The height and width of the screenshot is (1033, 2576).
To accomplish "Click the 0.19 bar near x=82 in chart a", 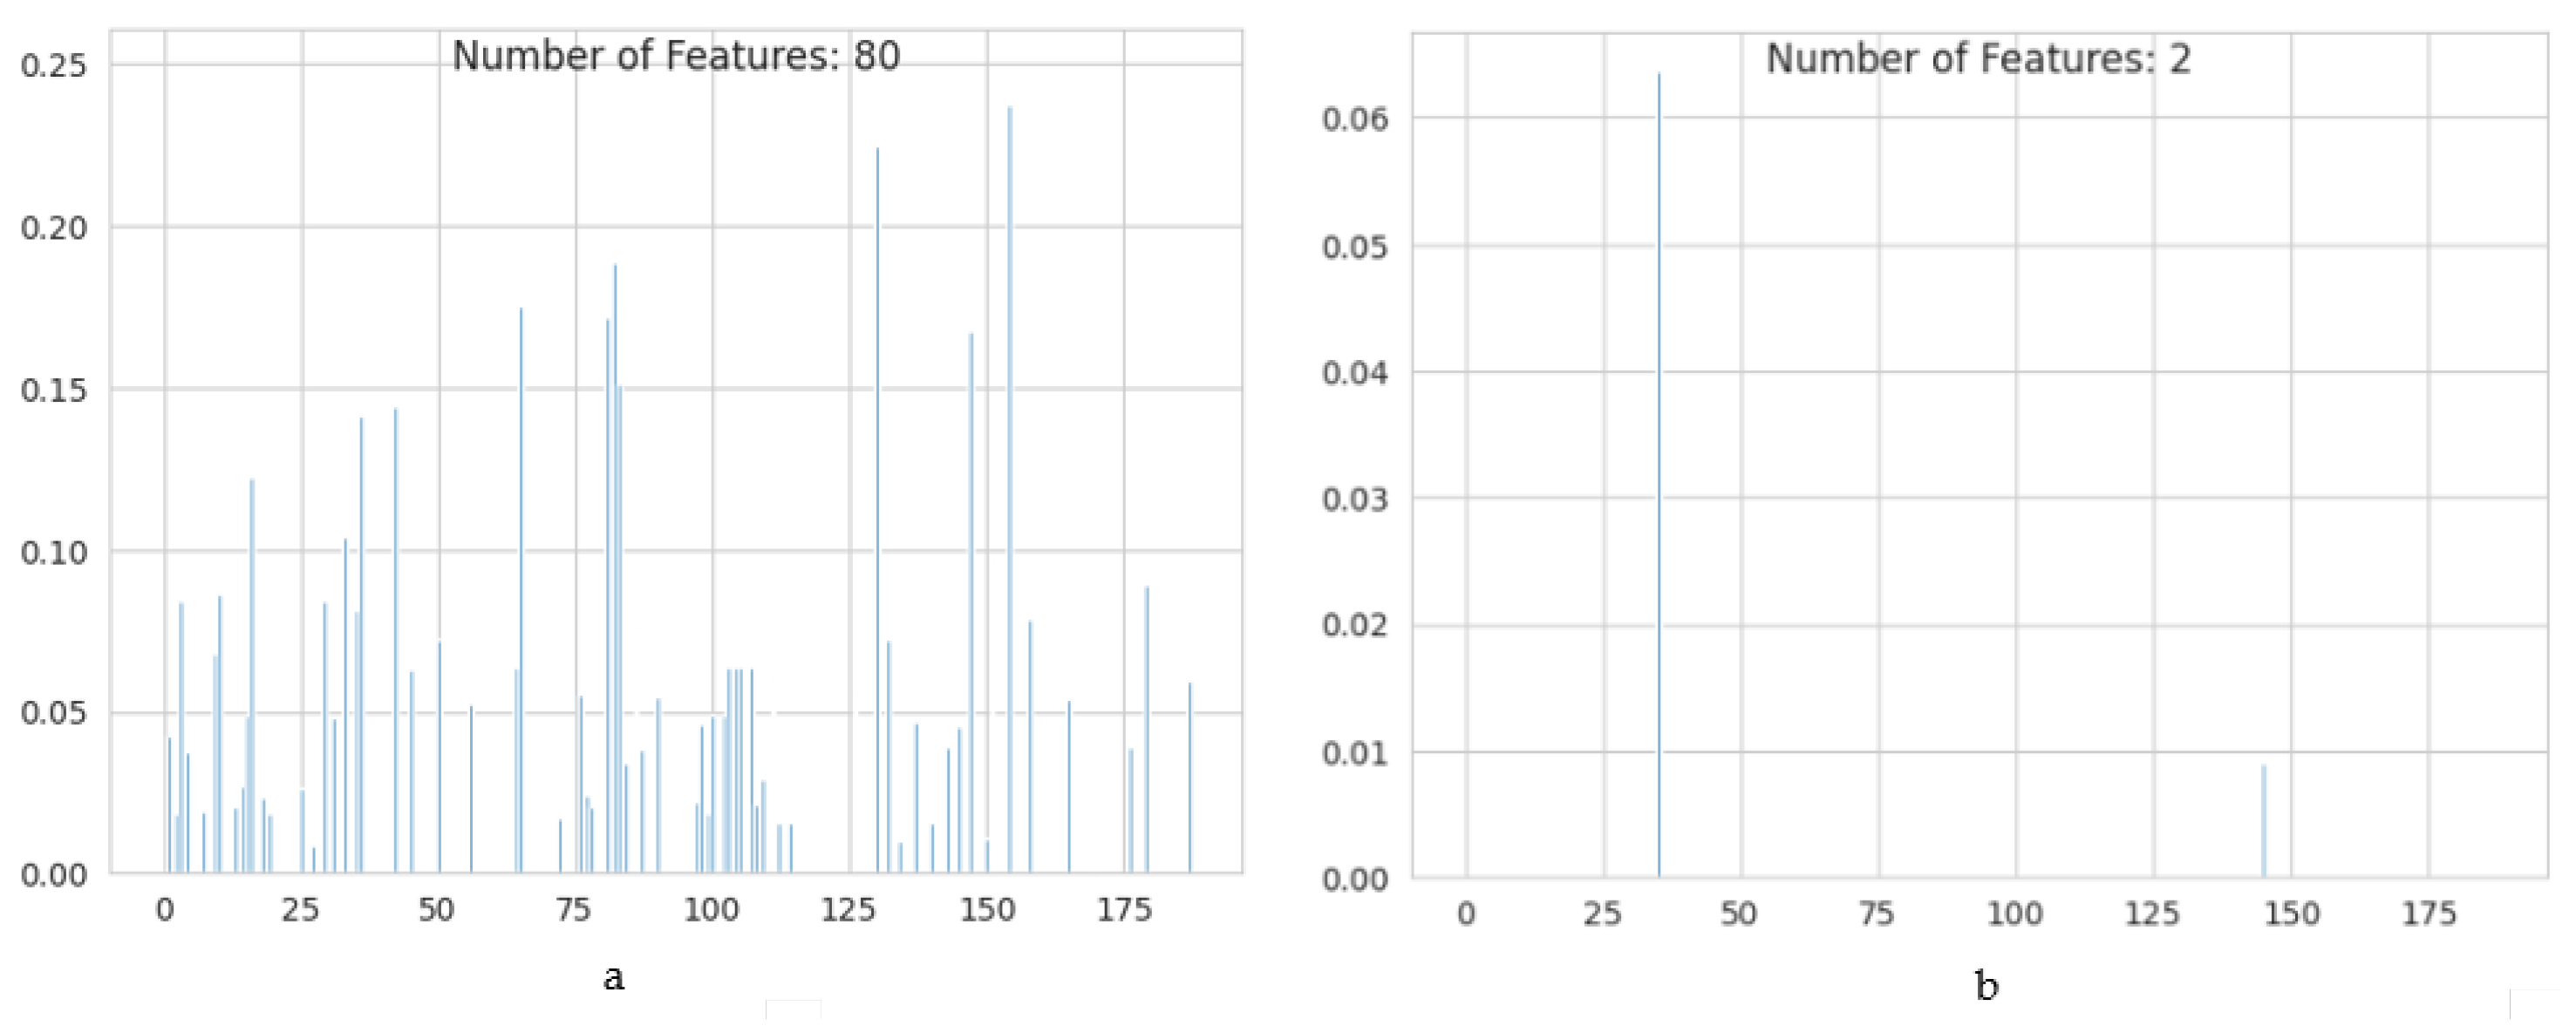I will [615, 500].
